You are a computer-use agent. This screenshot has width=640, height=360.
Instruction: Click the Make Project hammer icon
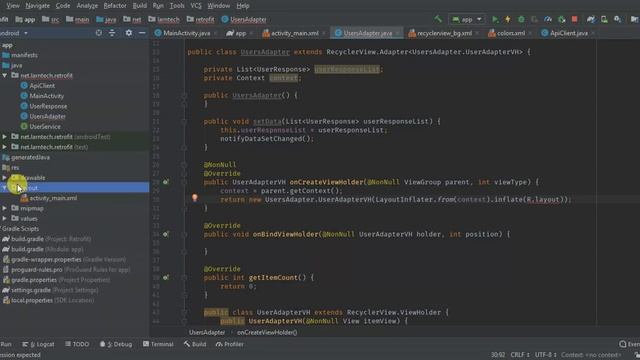[438, 19]
